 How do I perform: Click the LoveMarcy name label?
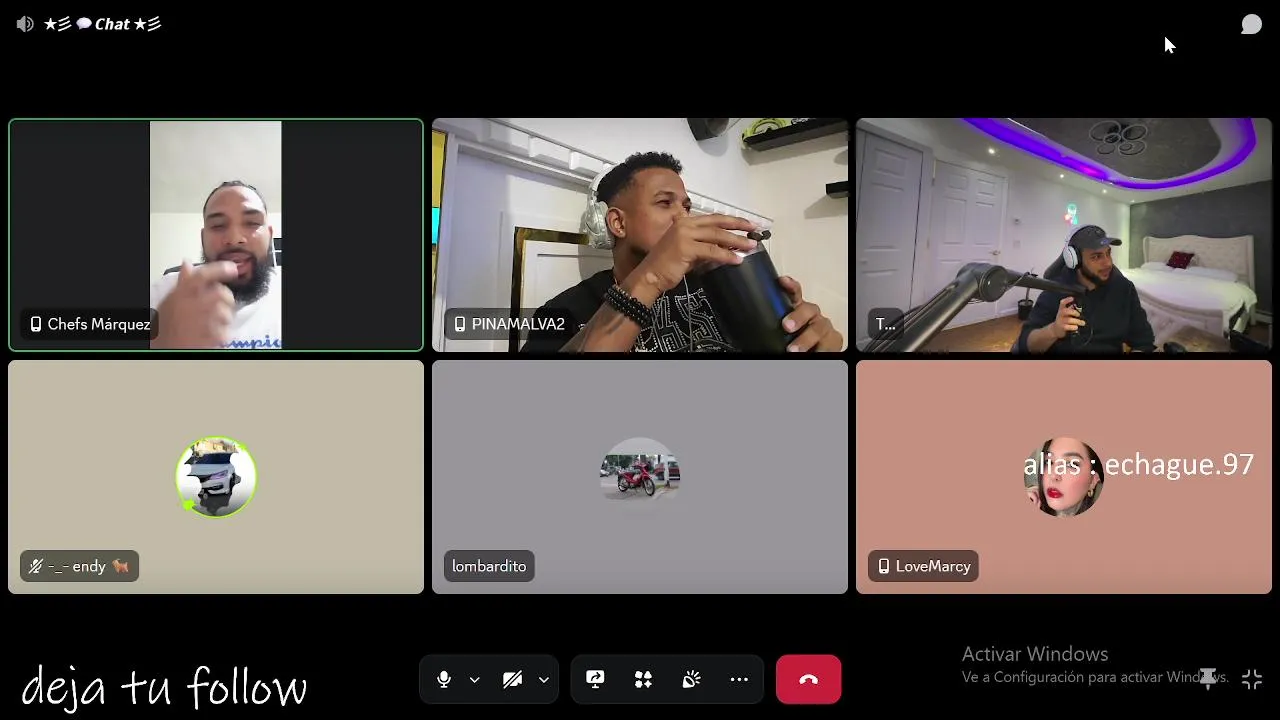click(924, 566)
